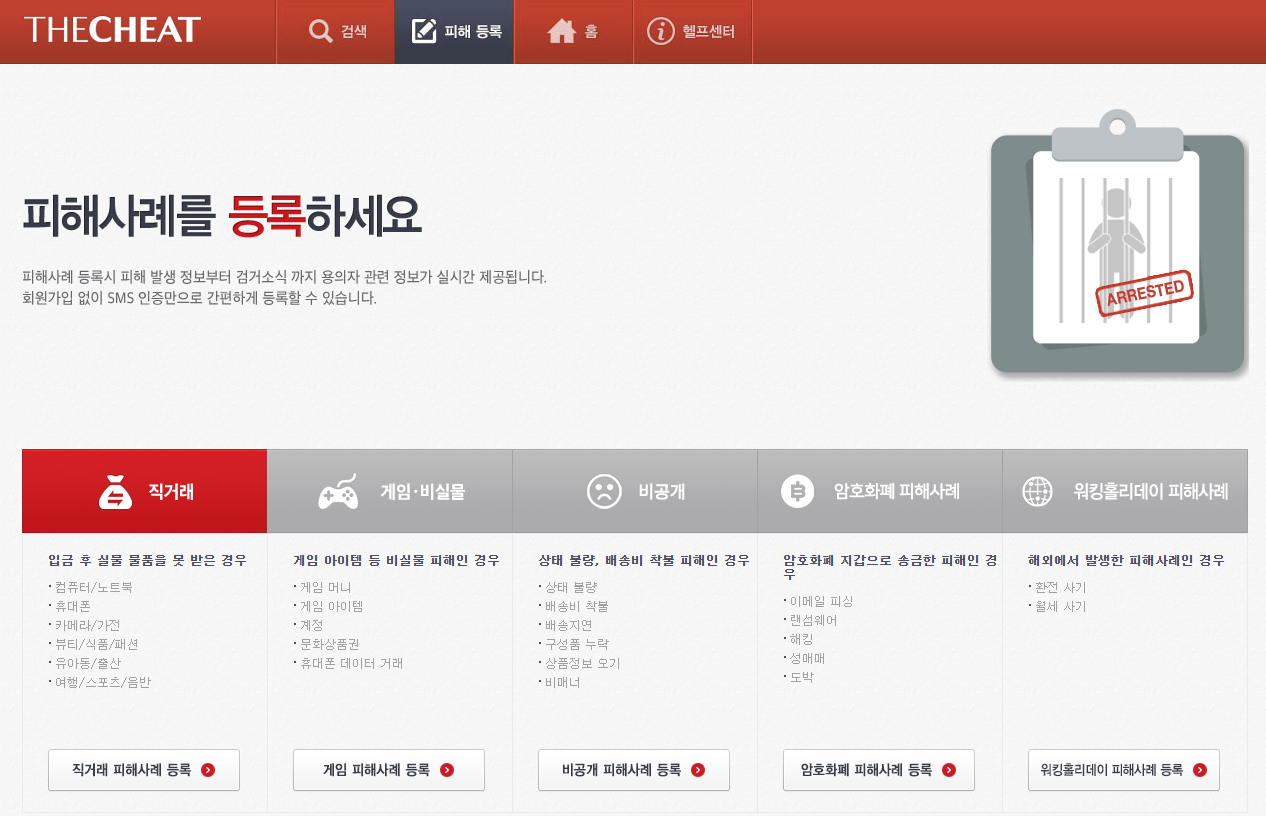Go to the 홈 menu
The width and height of the screenshot is (1266, 816).
pyautogui.click(x=574, y=32)
